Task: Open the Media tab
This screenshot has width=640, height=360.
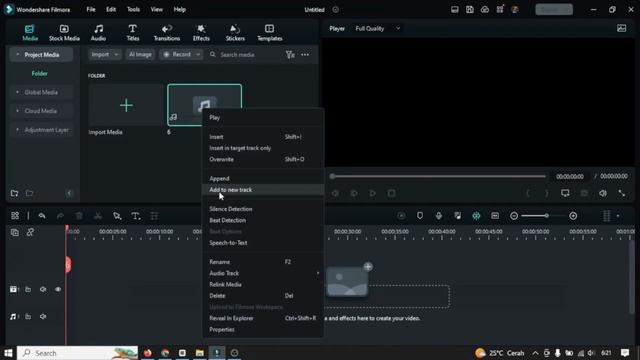Action: 30,33
